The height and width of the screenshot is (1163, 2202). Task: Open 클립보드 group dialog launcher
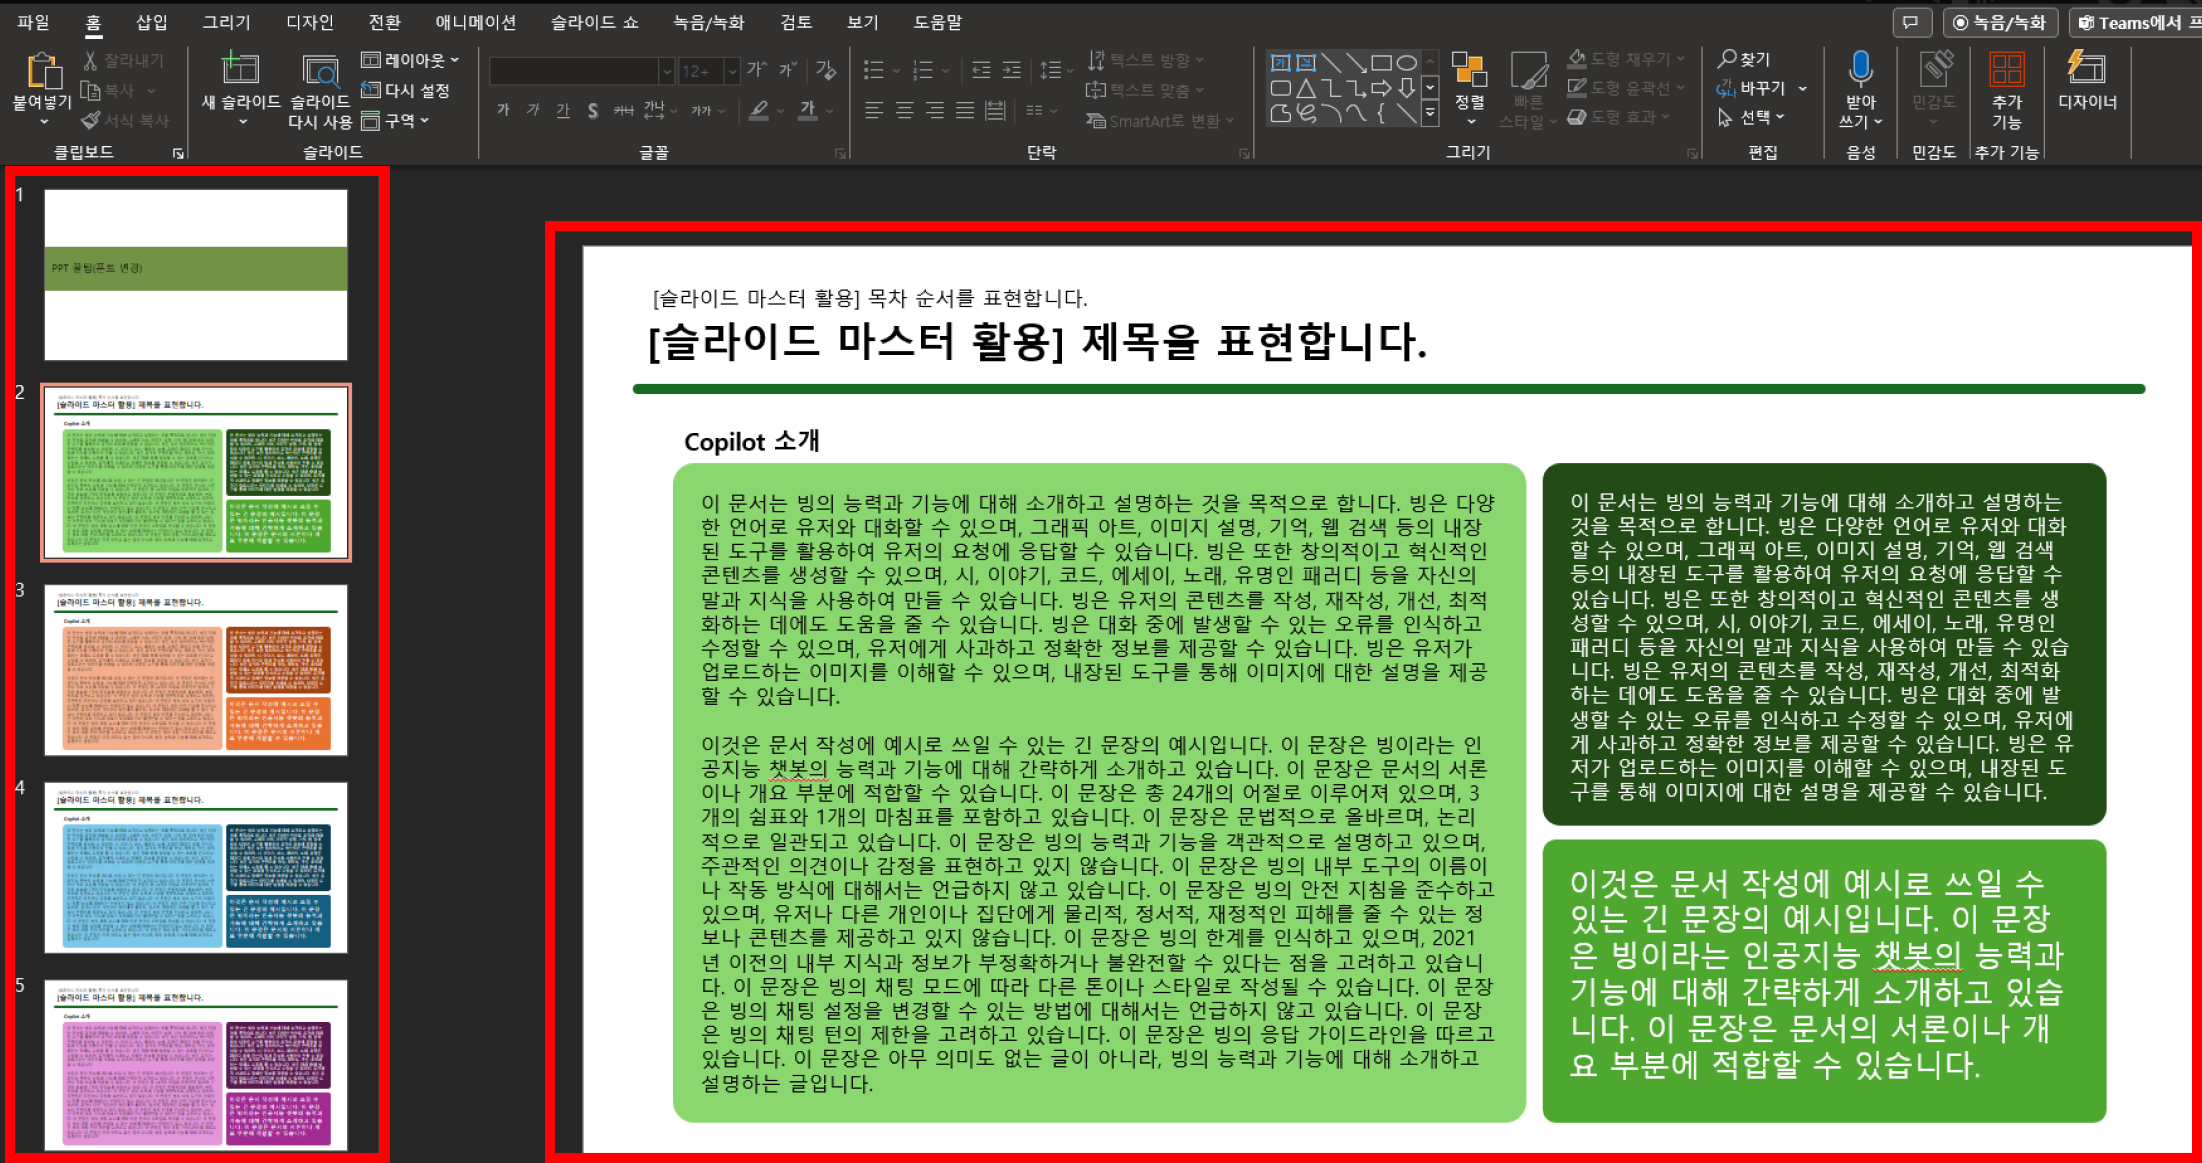click(x=178, y=153)
